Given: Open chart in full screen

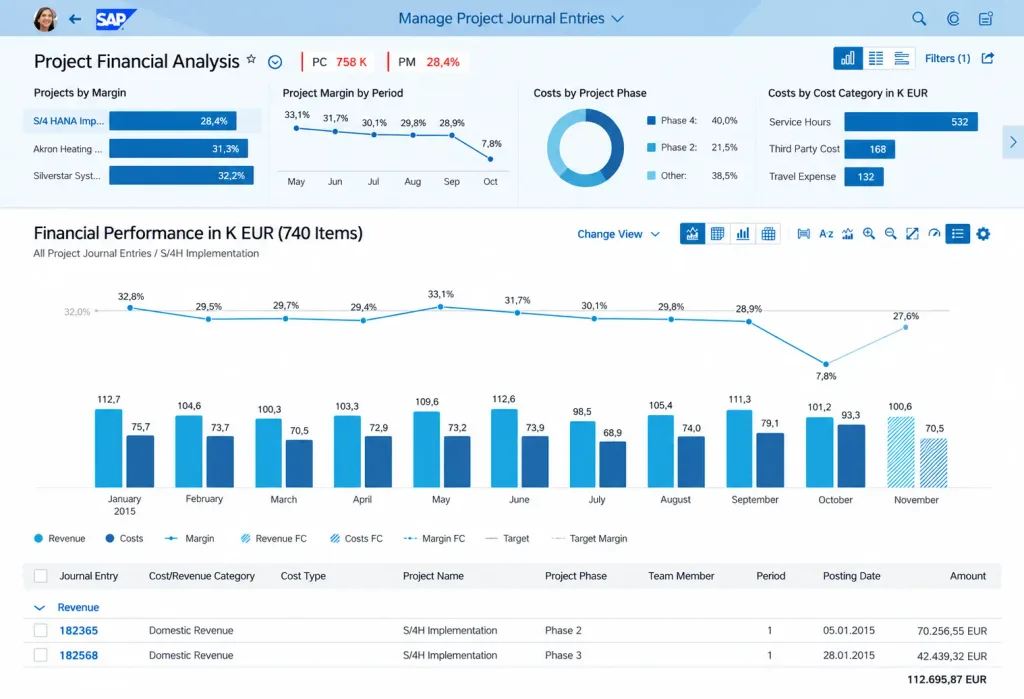Looking at the screenshot, I should click(912, 233).
